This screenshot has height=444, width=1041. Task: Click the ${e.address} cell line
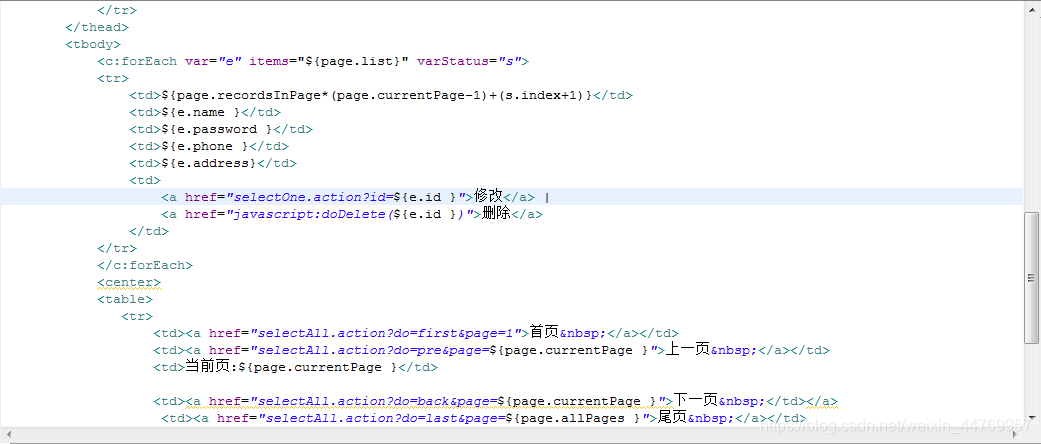212,163
